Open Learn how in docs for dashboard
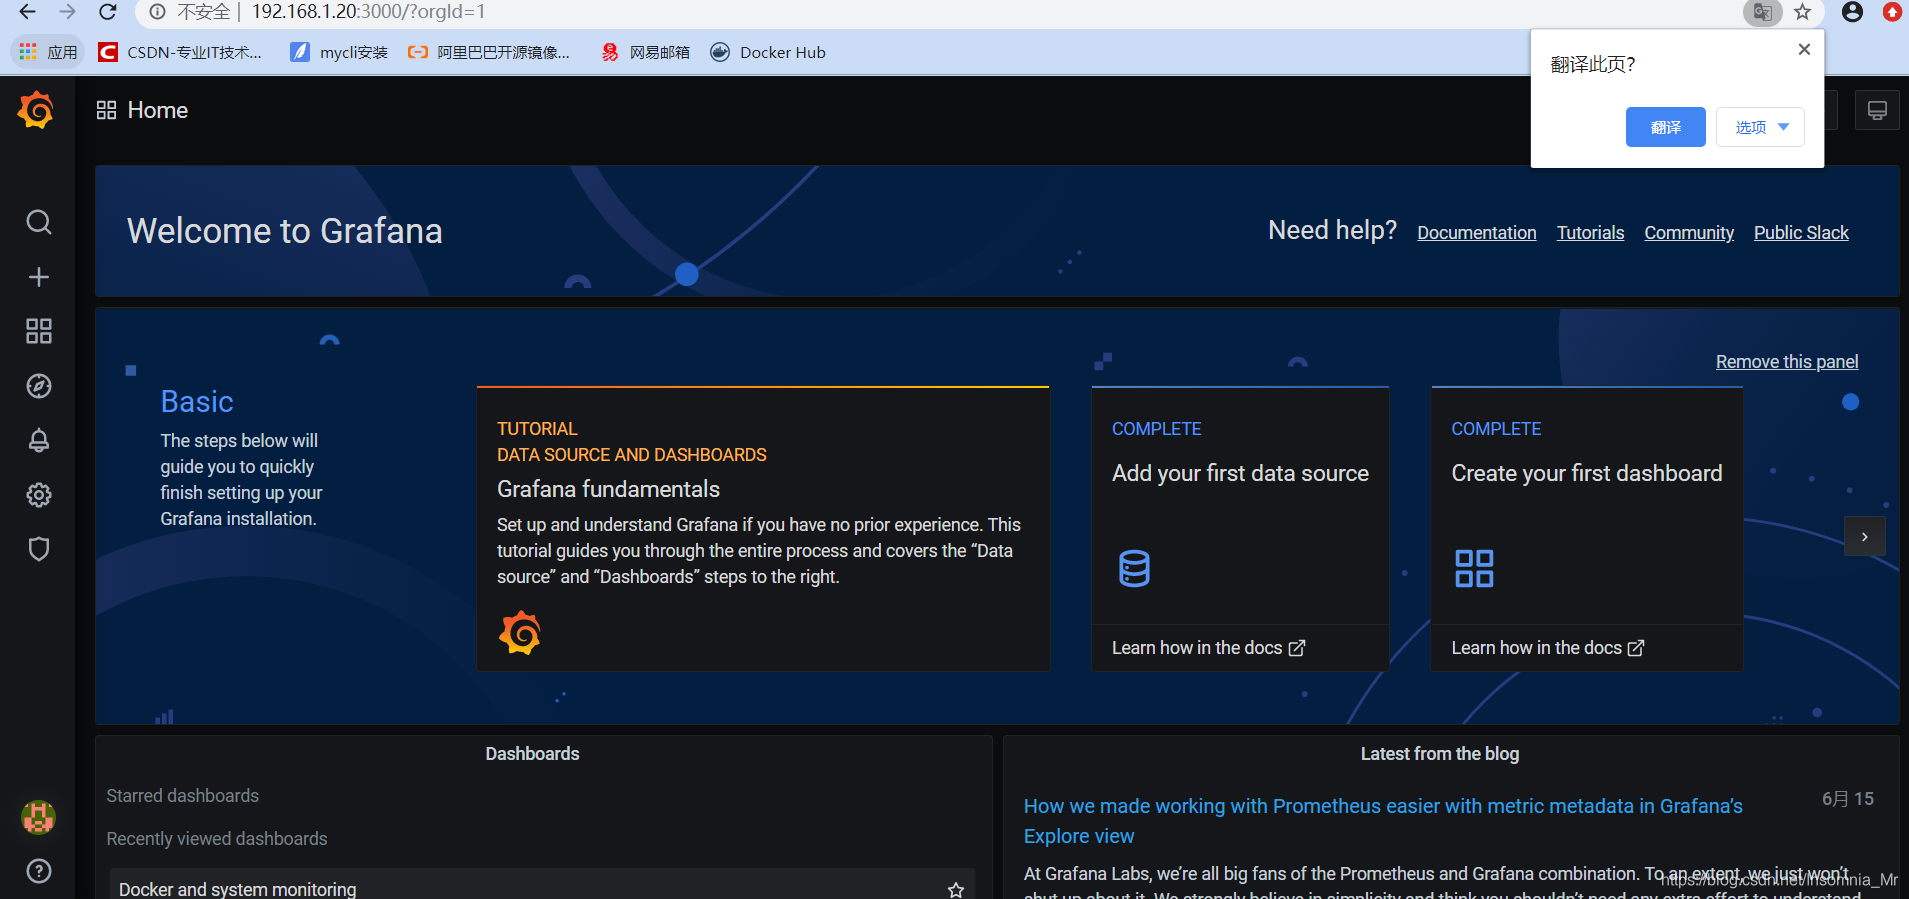This screenshot has width=1909, height=899. tap(1548, 648)
